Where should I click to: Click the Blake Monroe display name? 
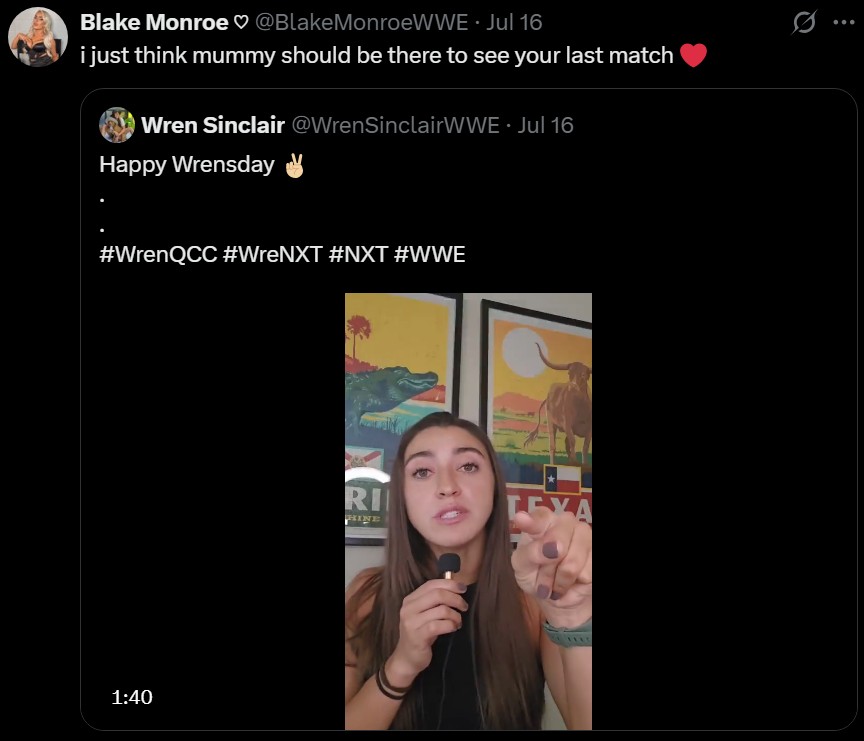[154, 23]
